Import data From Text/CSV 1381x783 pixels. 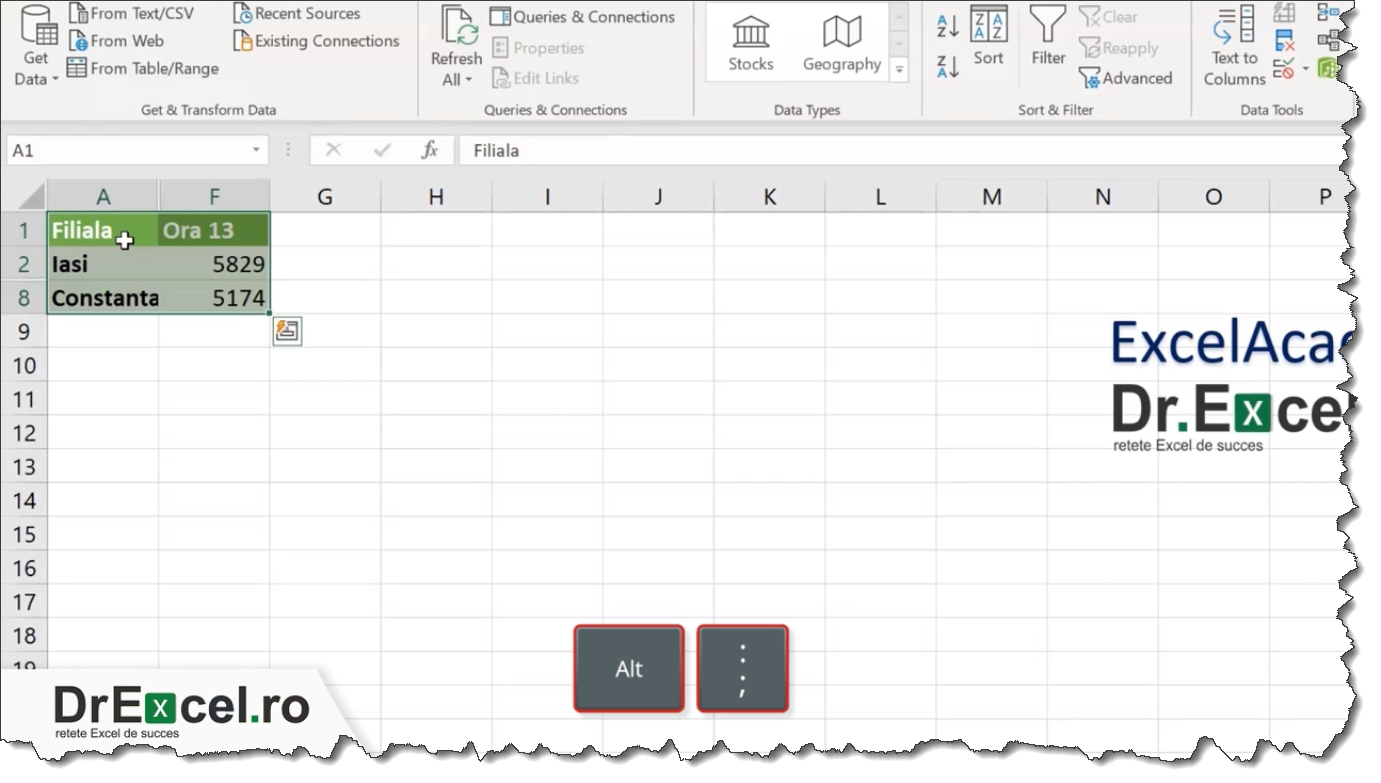pos(132,12)
